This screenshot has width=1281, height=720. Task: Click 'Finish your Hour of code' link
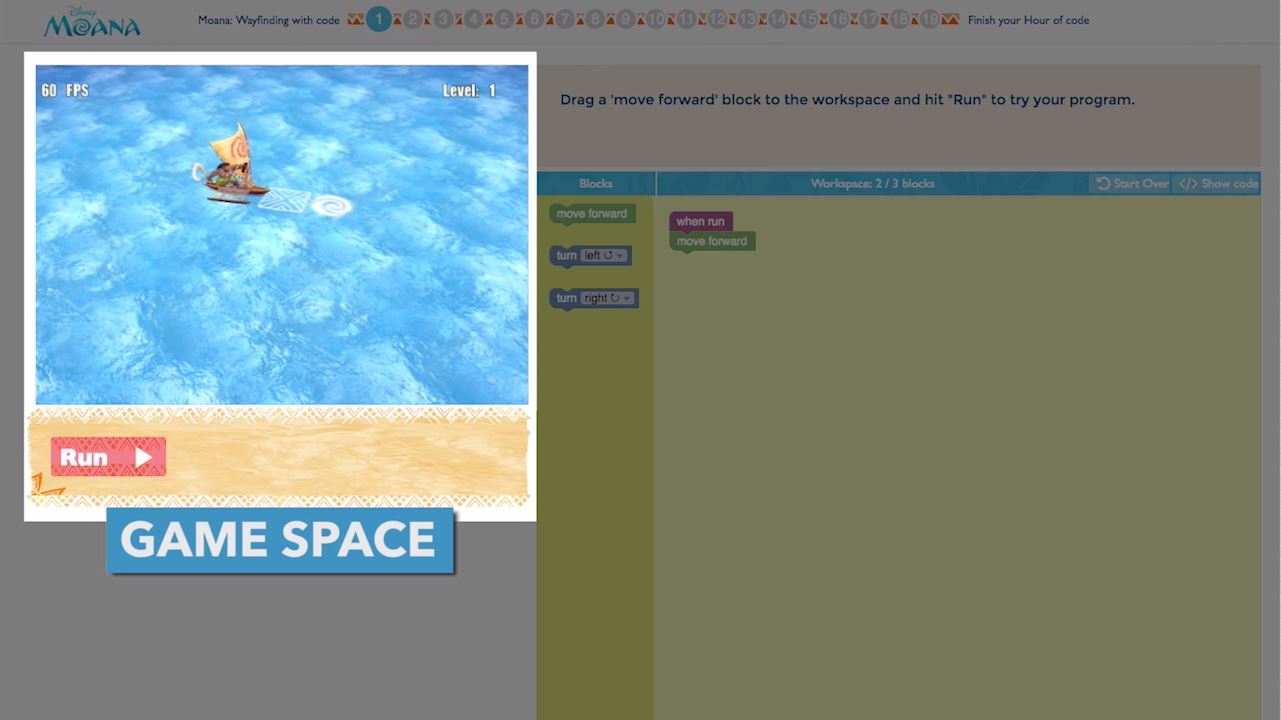click(1028, 20)
